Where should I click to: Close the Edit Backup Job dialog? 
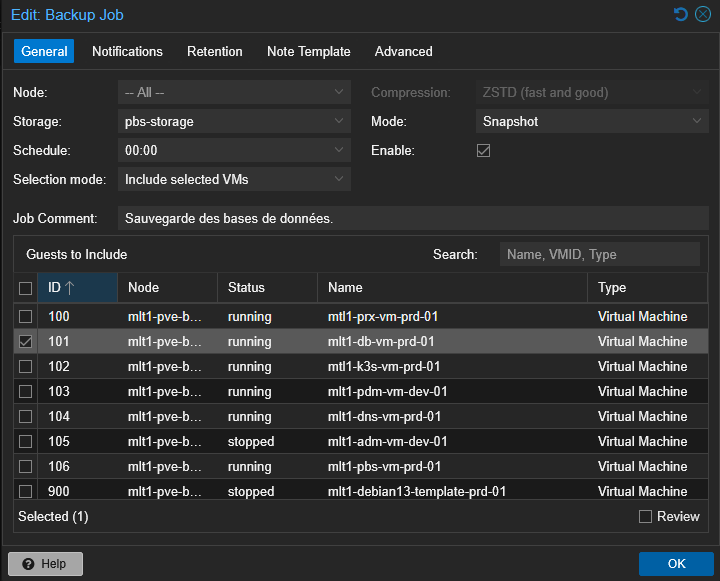pos(703,14)
